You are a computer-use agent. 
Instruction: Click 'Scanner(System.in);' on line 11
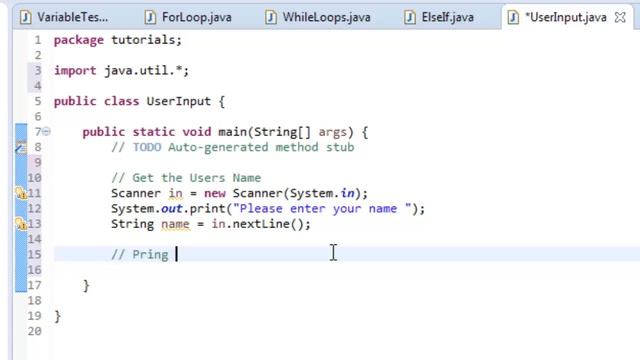(x=300, y=193)
